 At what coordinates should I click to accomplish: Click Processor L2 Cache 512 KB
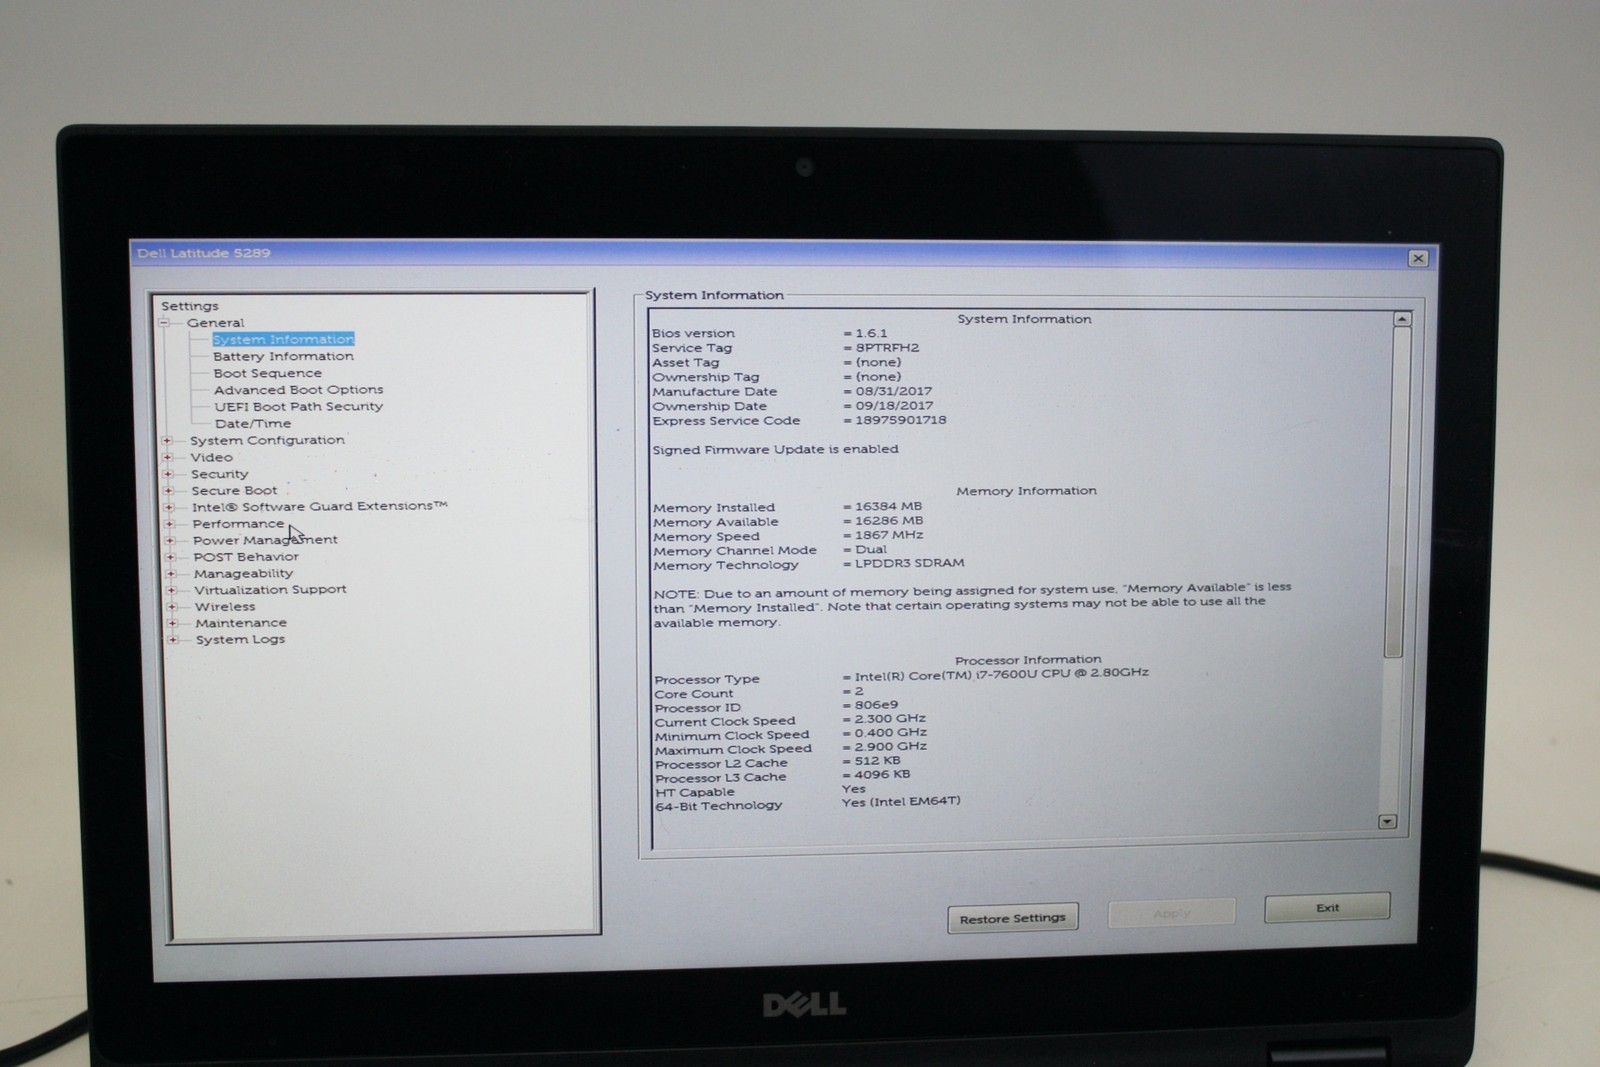(x=877, y=761)
